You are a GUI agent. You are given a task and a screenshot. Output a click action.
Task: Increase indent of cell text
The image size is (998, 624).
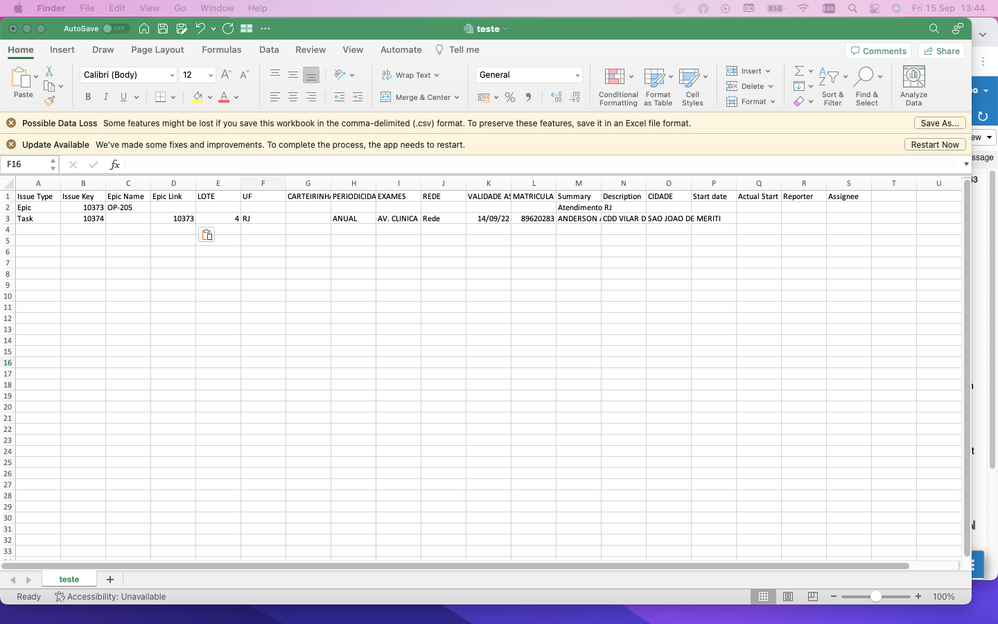(358, 97)
